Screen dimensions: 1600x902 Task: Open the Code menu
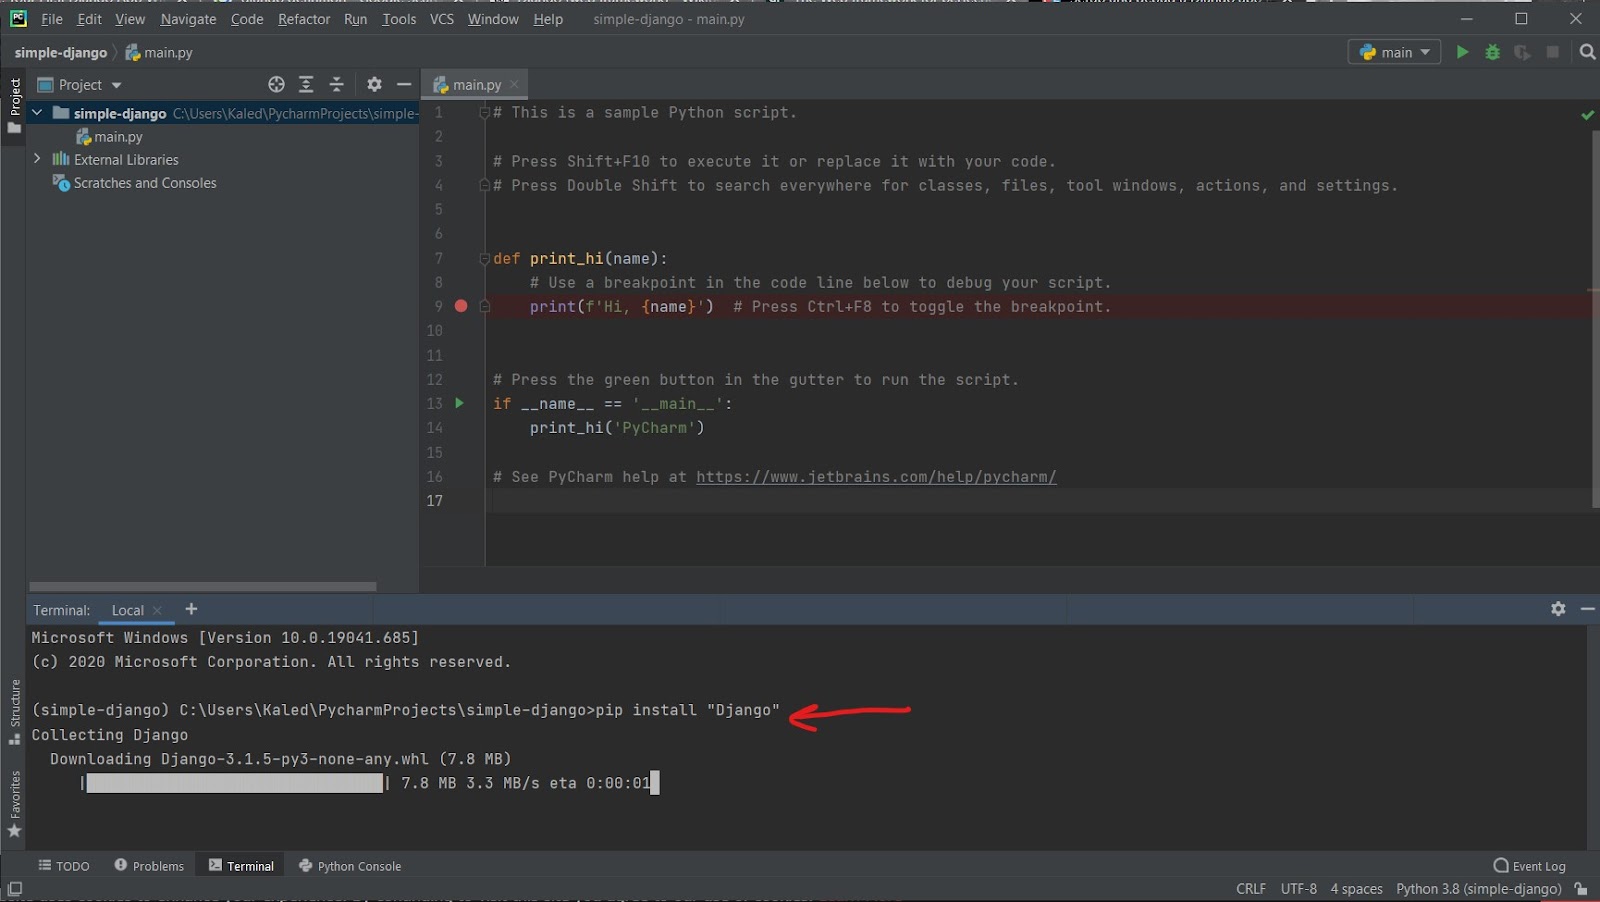point(247,19)
